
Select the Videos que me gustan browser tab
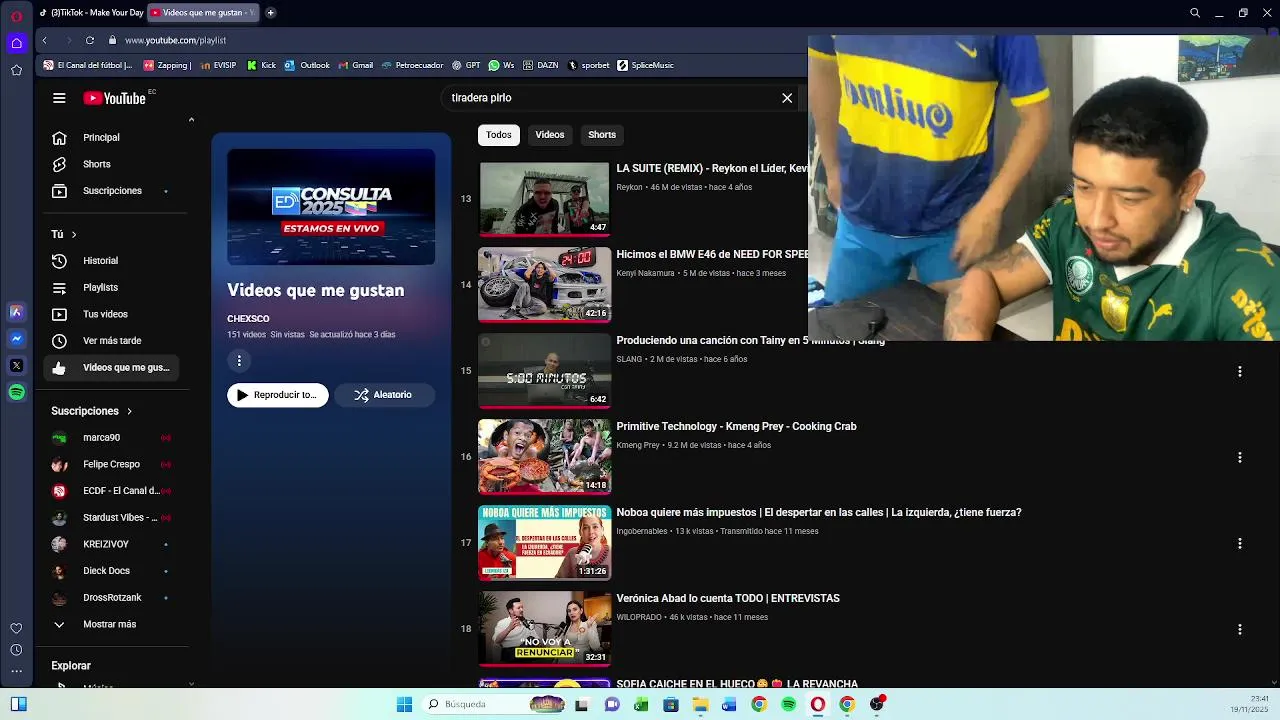pos(203,13)
